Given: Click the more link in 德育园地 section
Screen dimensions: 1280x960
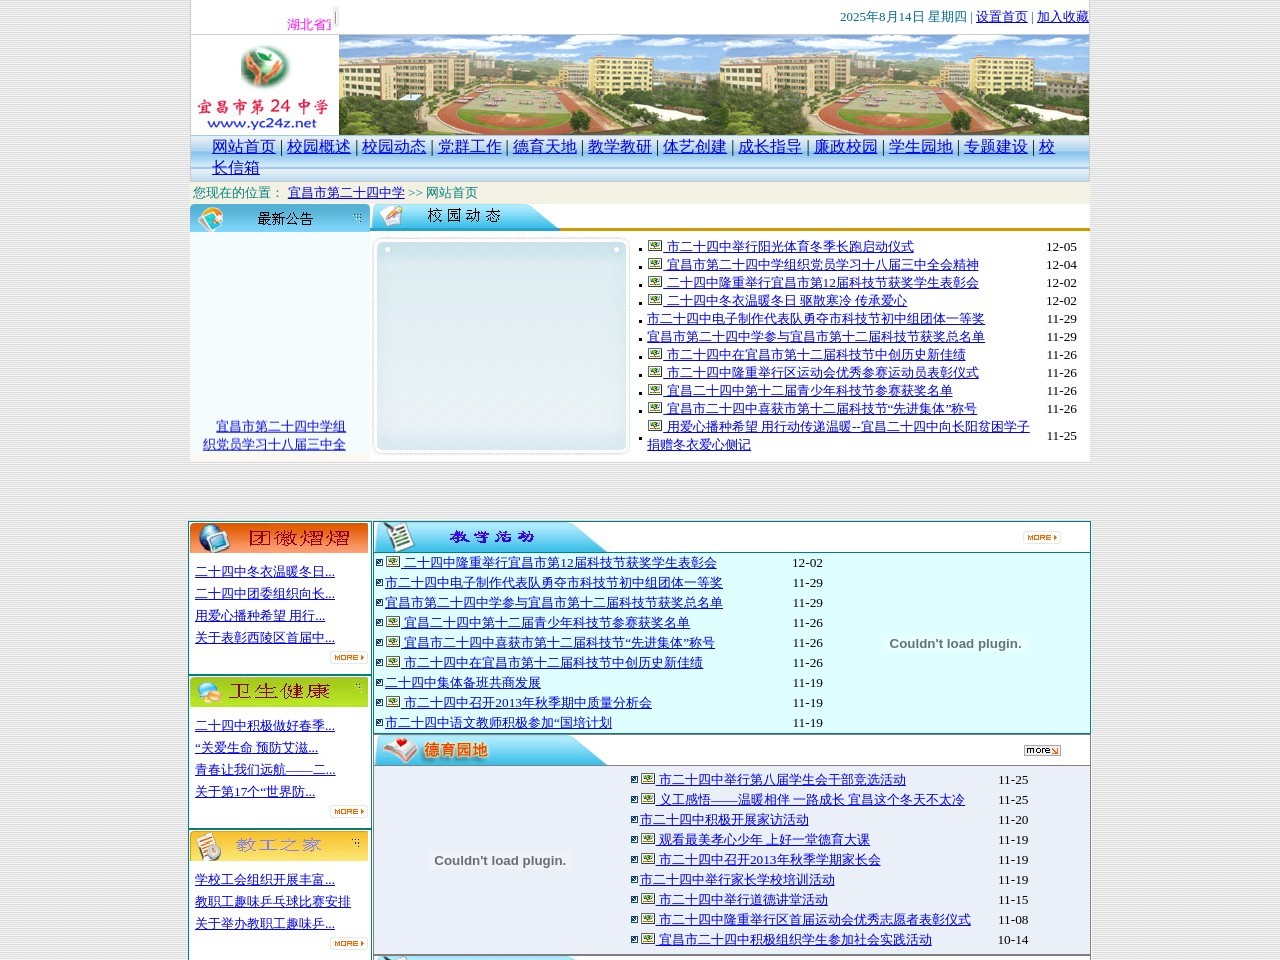Looking at the screenshot, I should click(x=1040, y=750).
